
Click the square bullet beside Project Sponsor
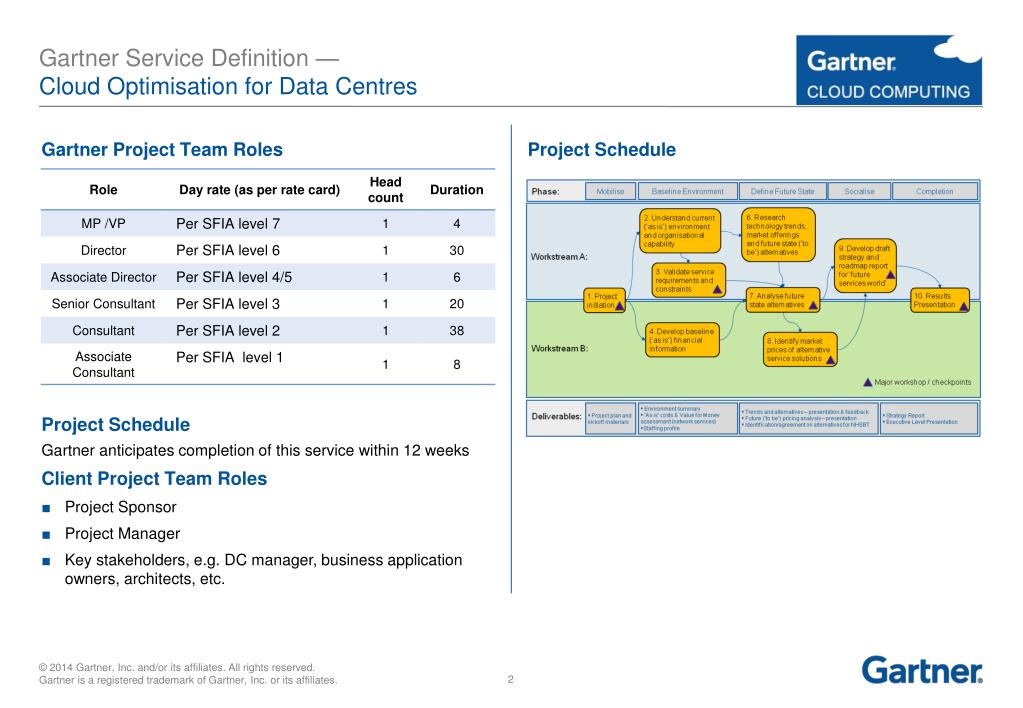tap(46, 508)
